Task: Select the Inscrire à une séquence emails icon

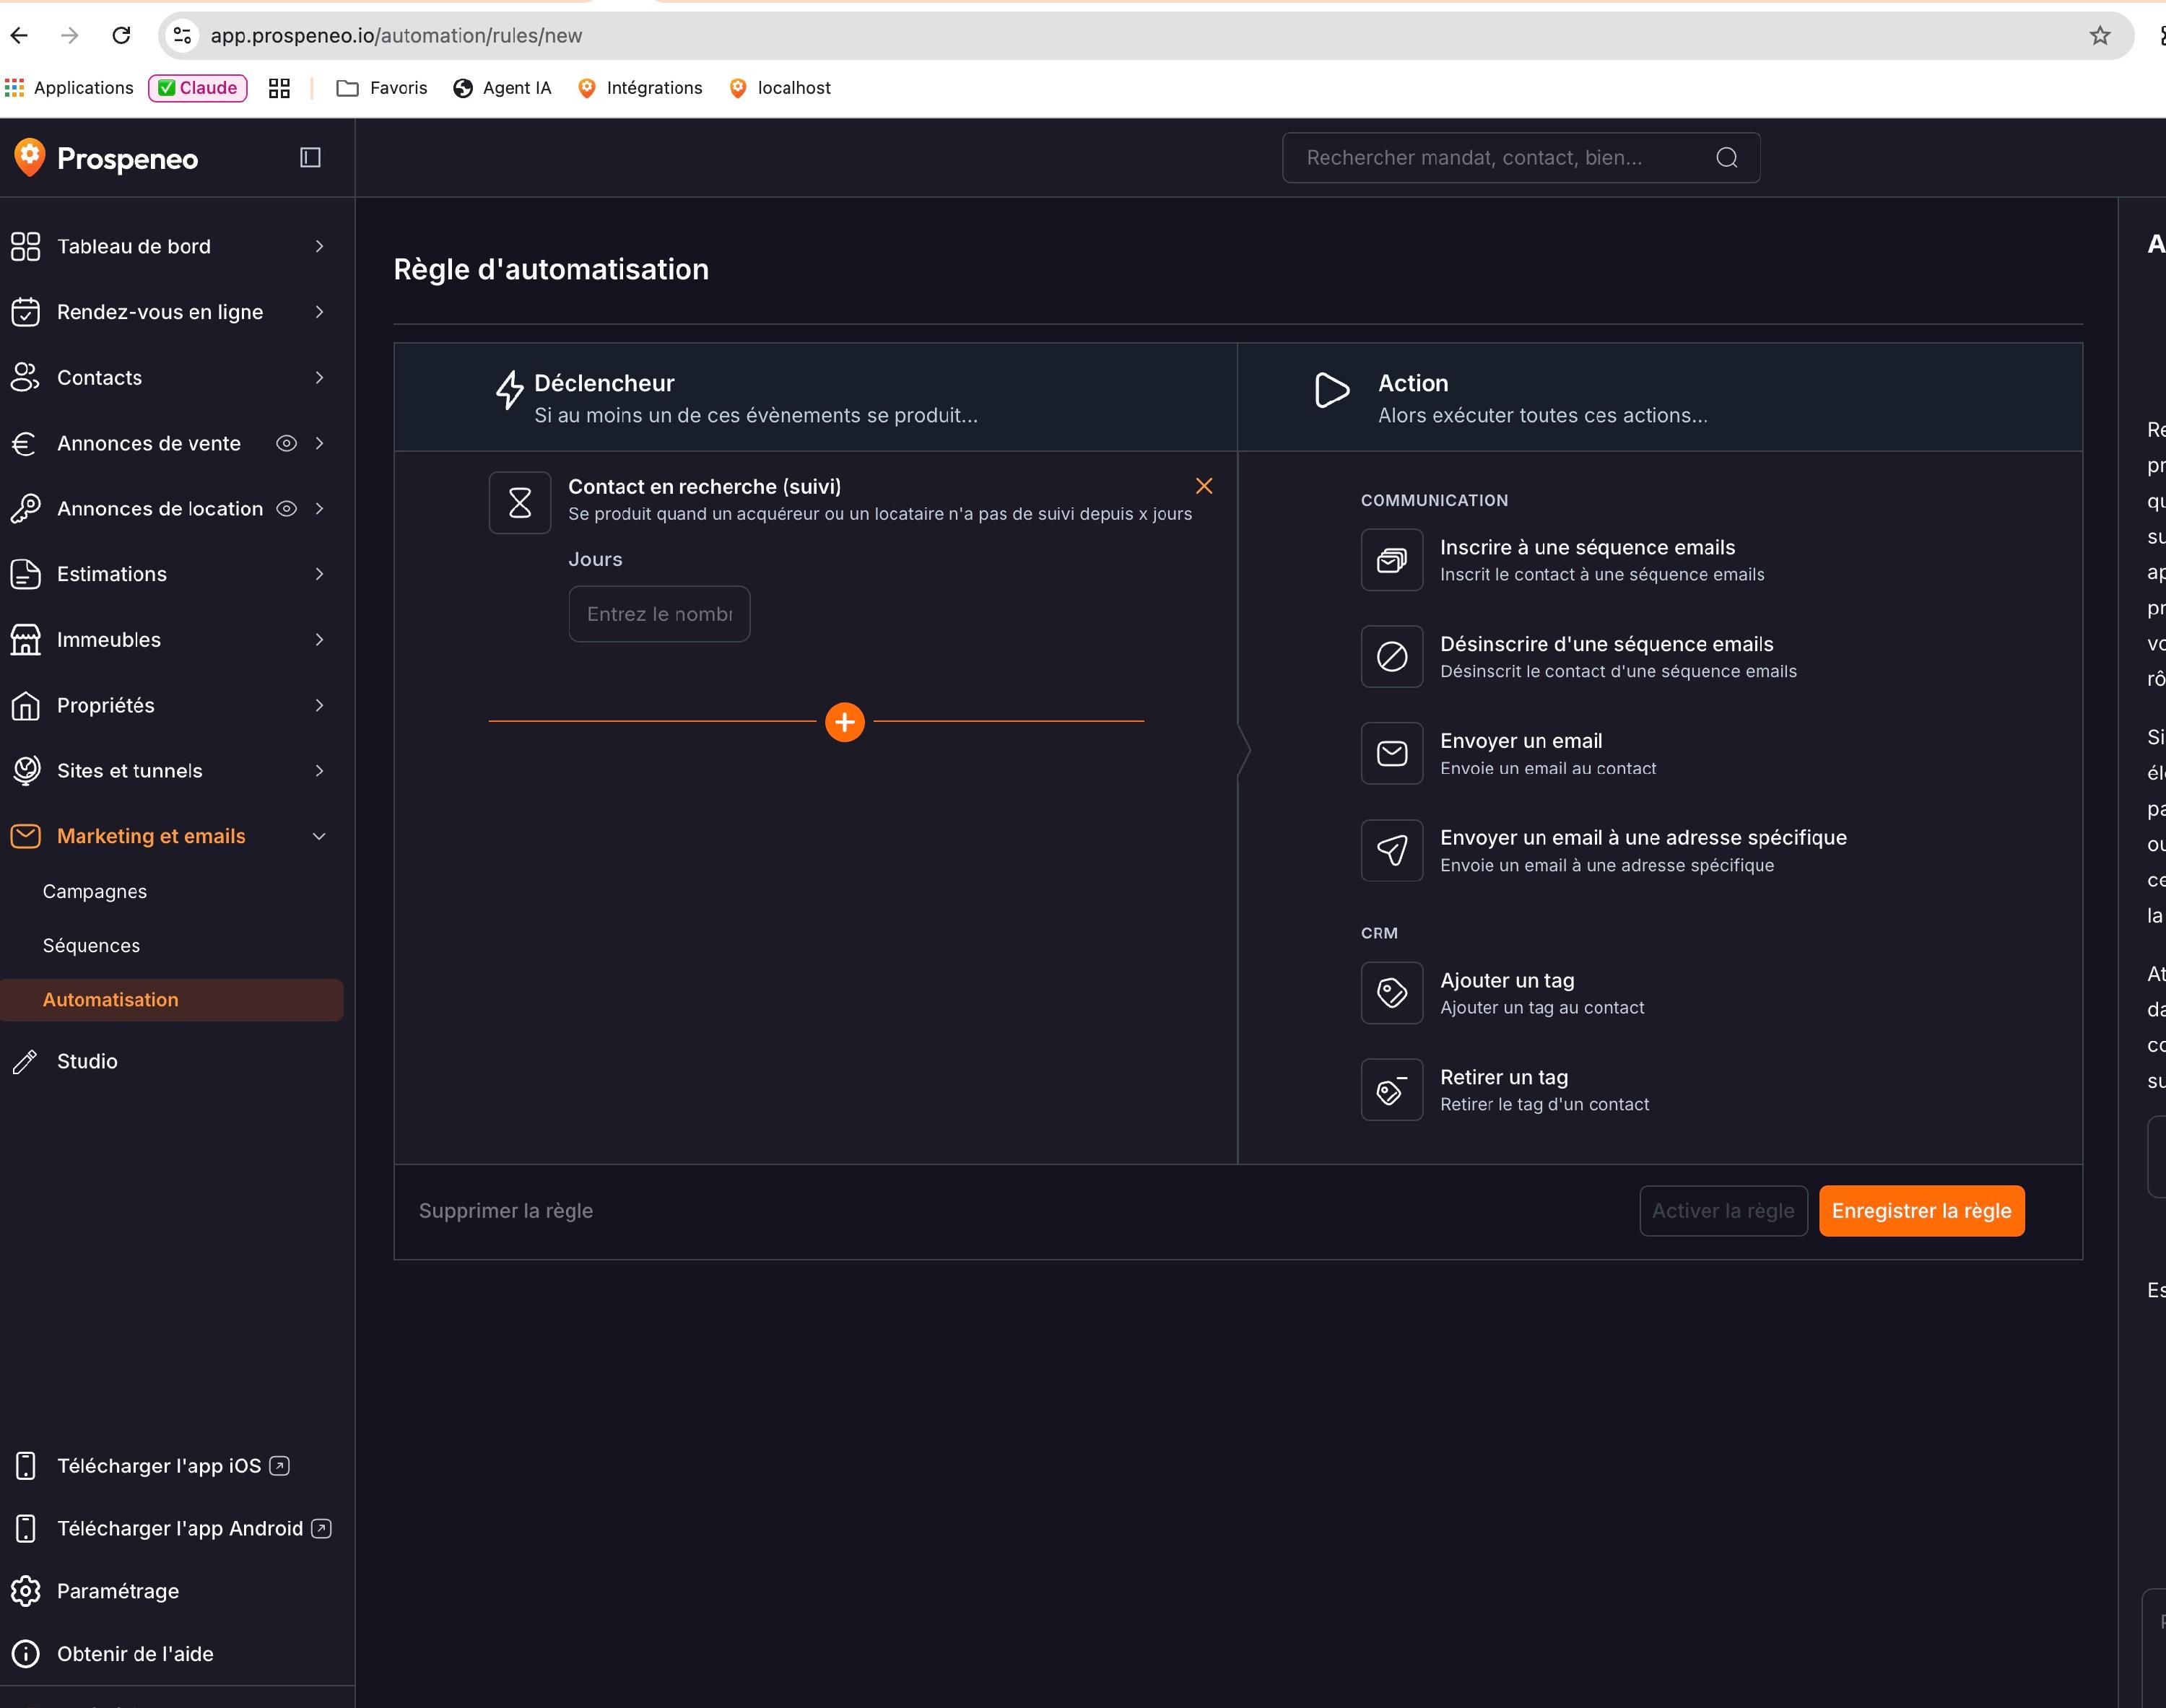Action: point(1391,559)
